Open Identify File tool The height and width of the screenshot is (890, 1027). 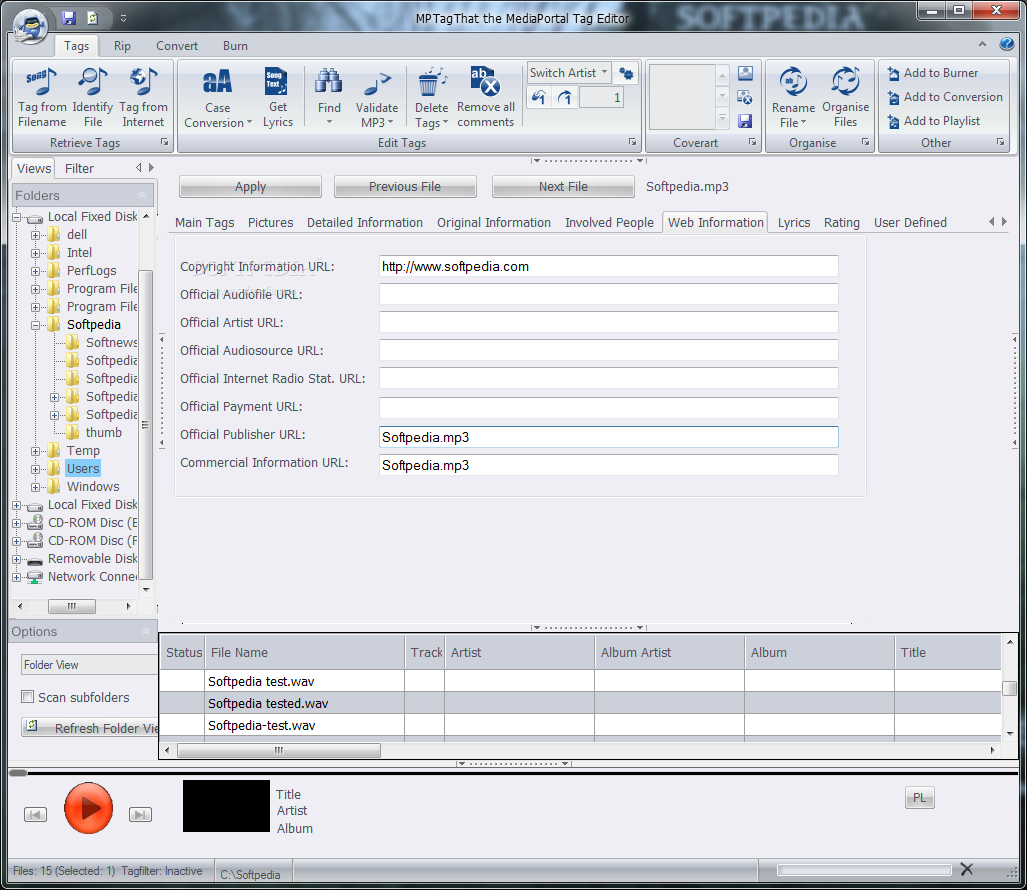click(92, 97)
